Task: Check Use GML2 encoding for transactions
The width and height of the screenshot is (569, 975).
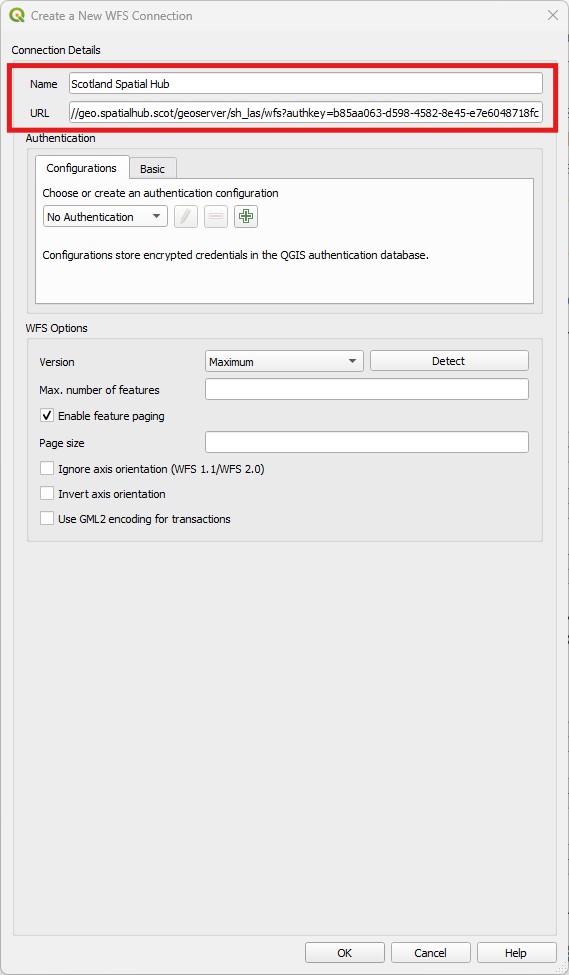Action: tap(47, 519)
